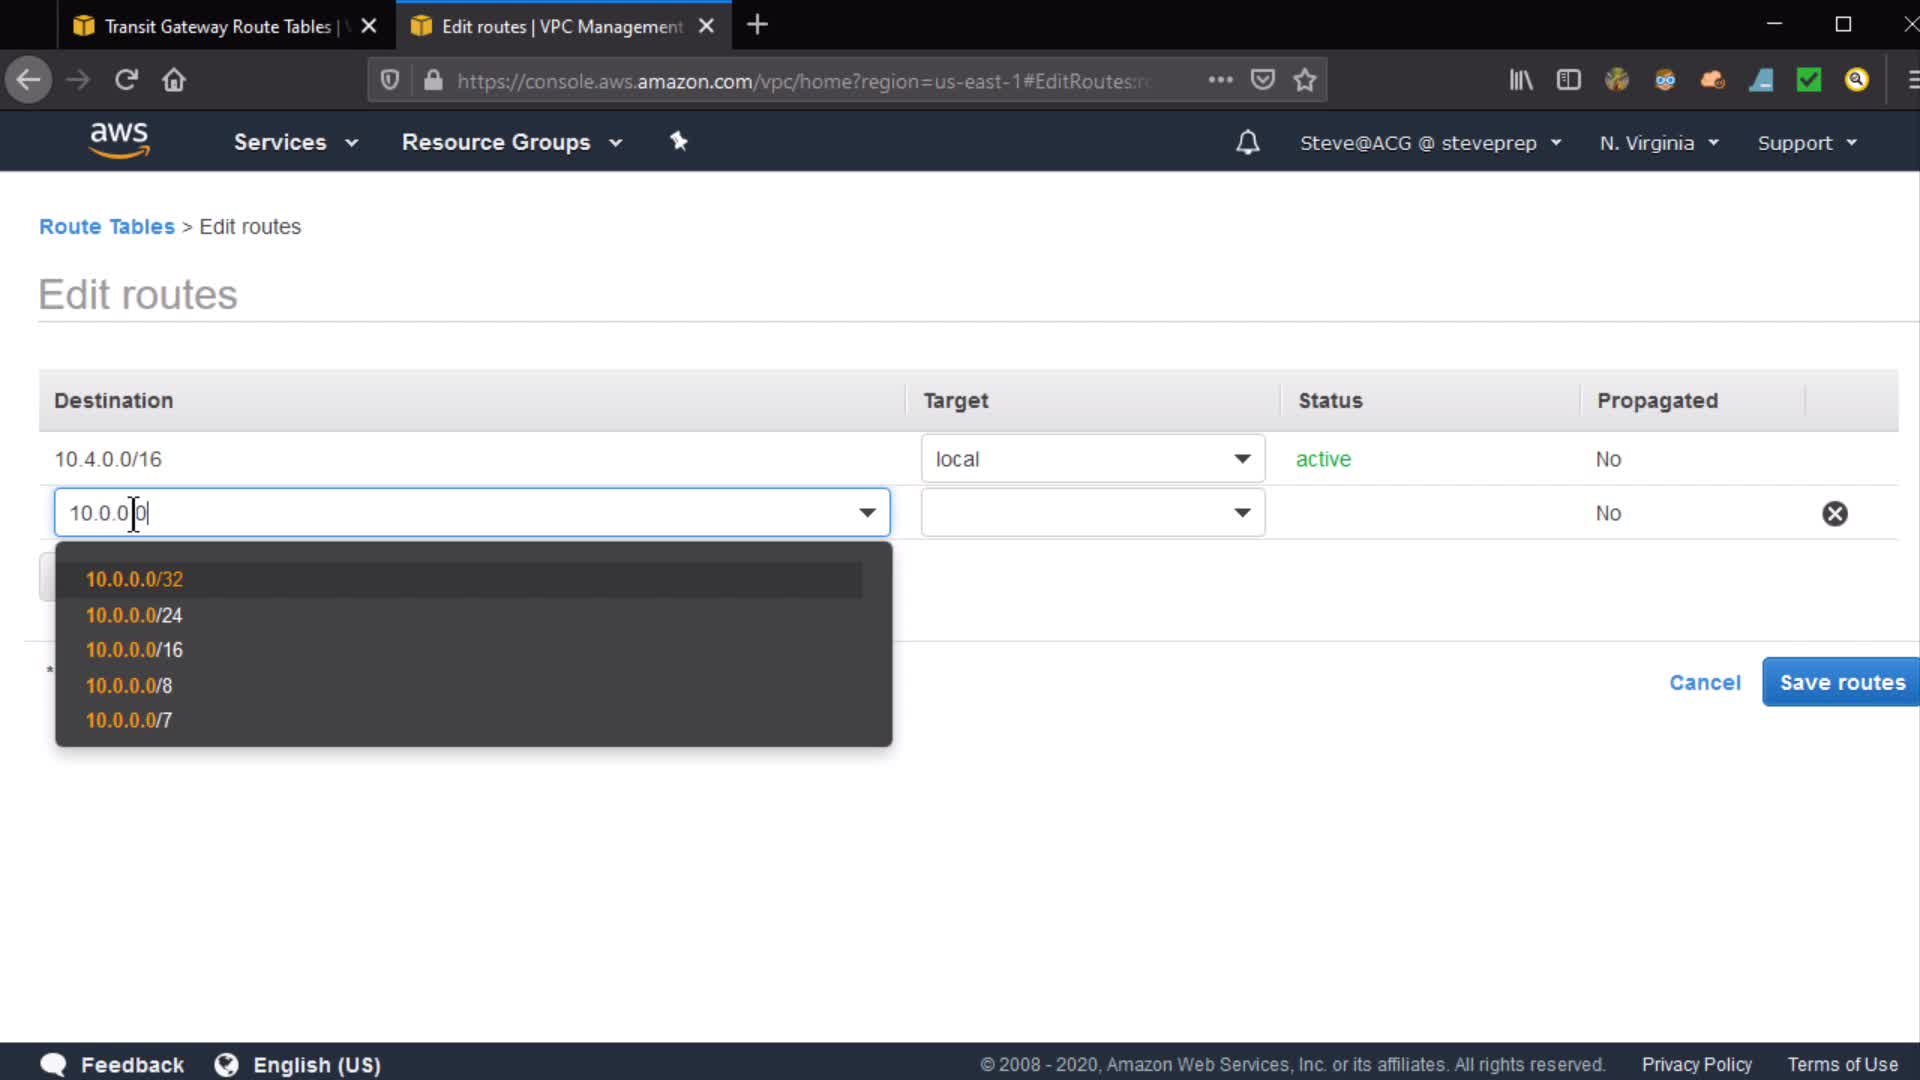Switch to Transit Gateway Route Tables tab
The image size is (1920, 1080).
click(x=216, y=26)
